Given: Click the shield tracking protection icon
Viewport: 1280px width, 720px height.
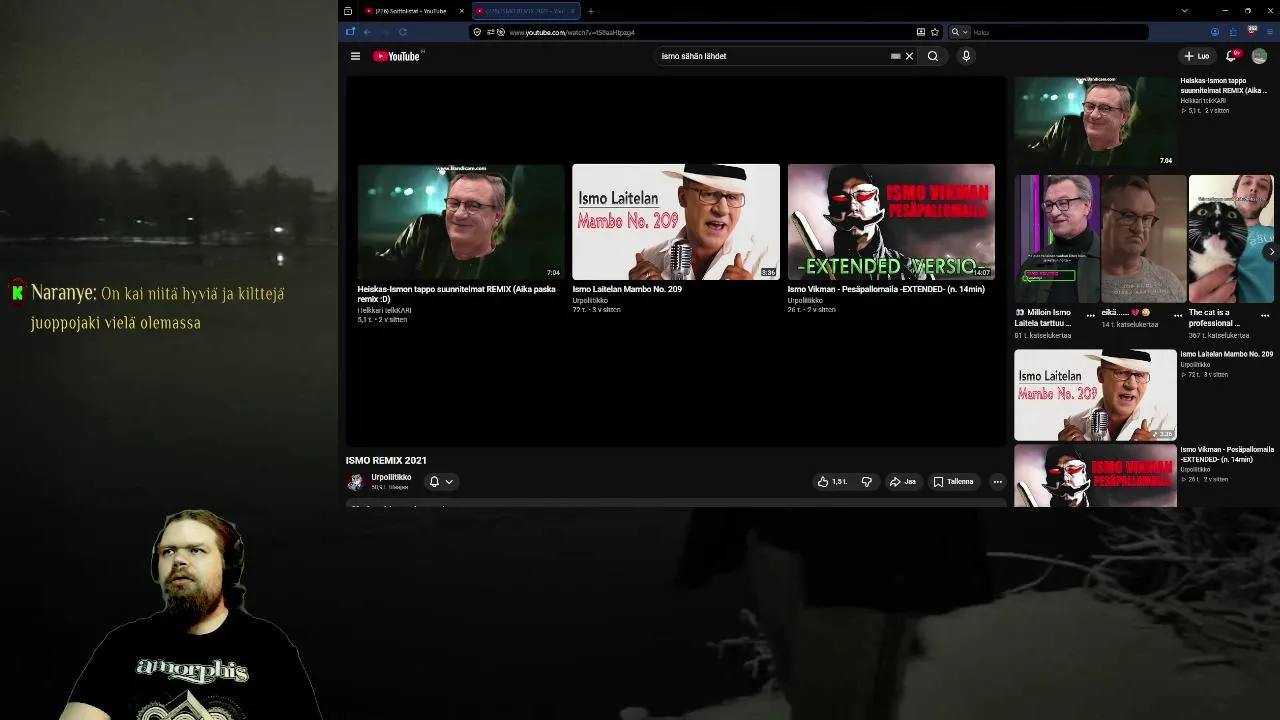Looking at the screenshot, I should (477, 32).
